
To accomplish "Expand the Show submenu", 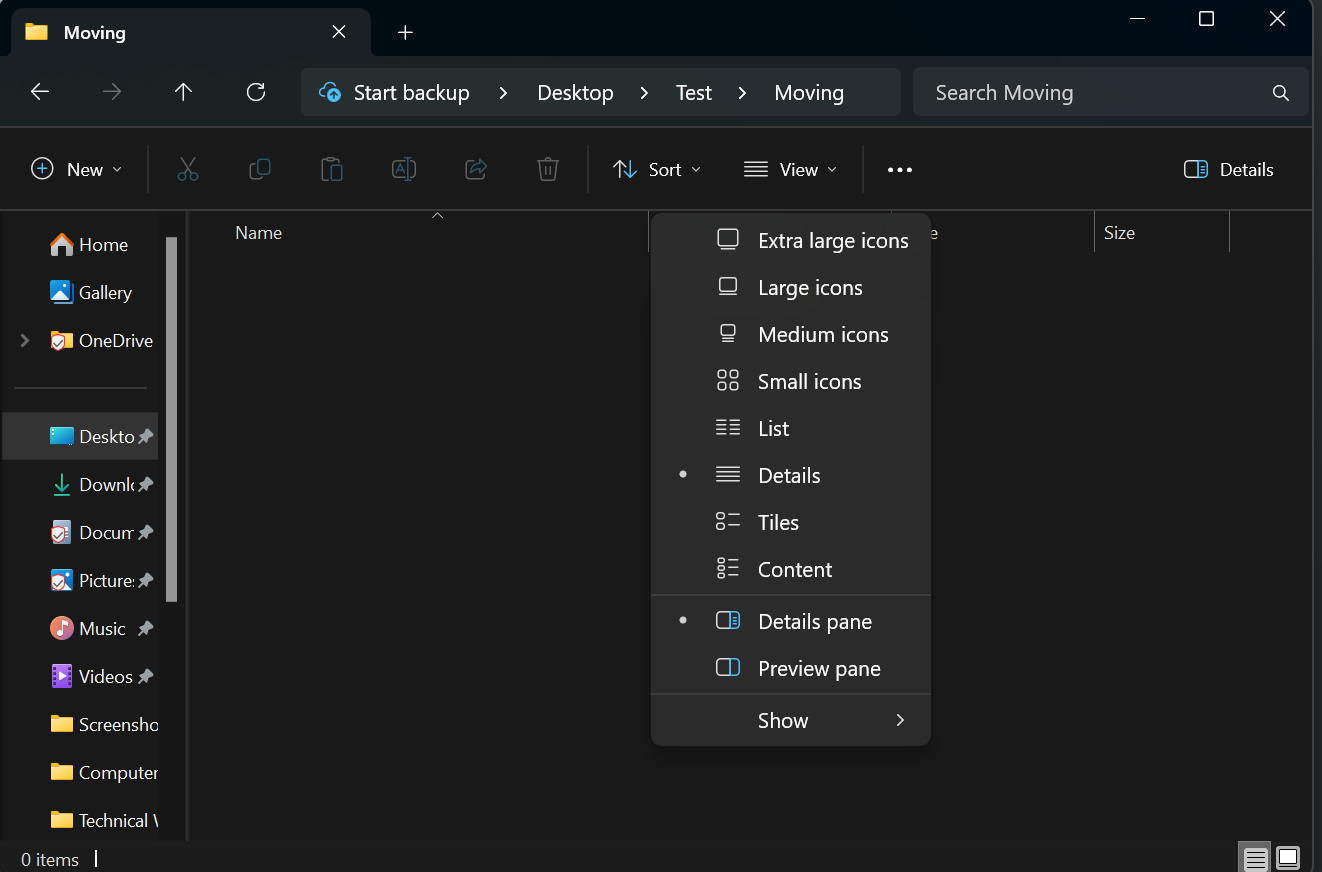I will pyautogui.click(x=791, y=721).
